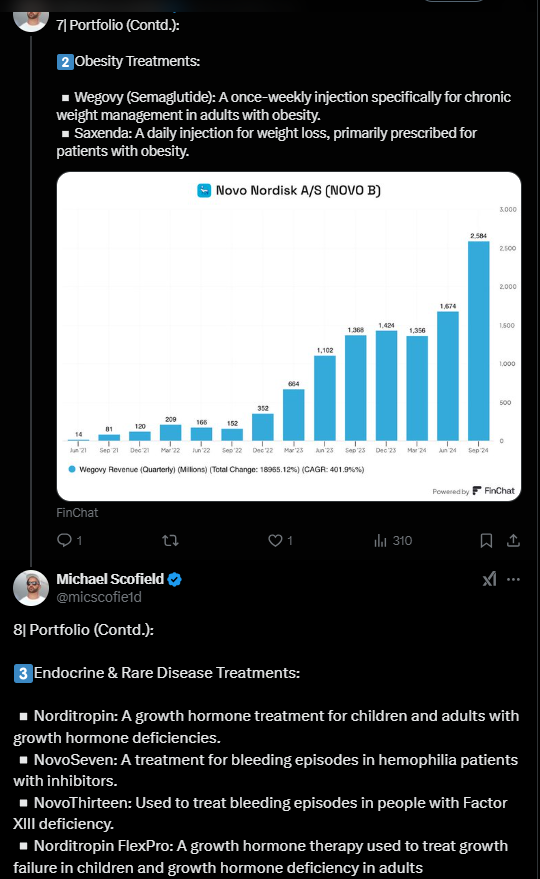
Task: Click the Novo Nordisk chart logo icon
Action: click(x=204, y=191)
